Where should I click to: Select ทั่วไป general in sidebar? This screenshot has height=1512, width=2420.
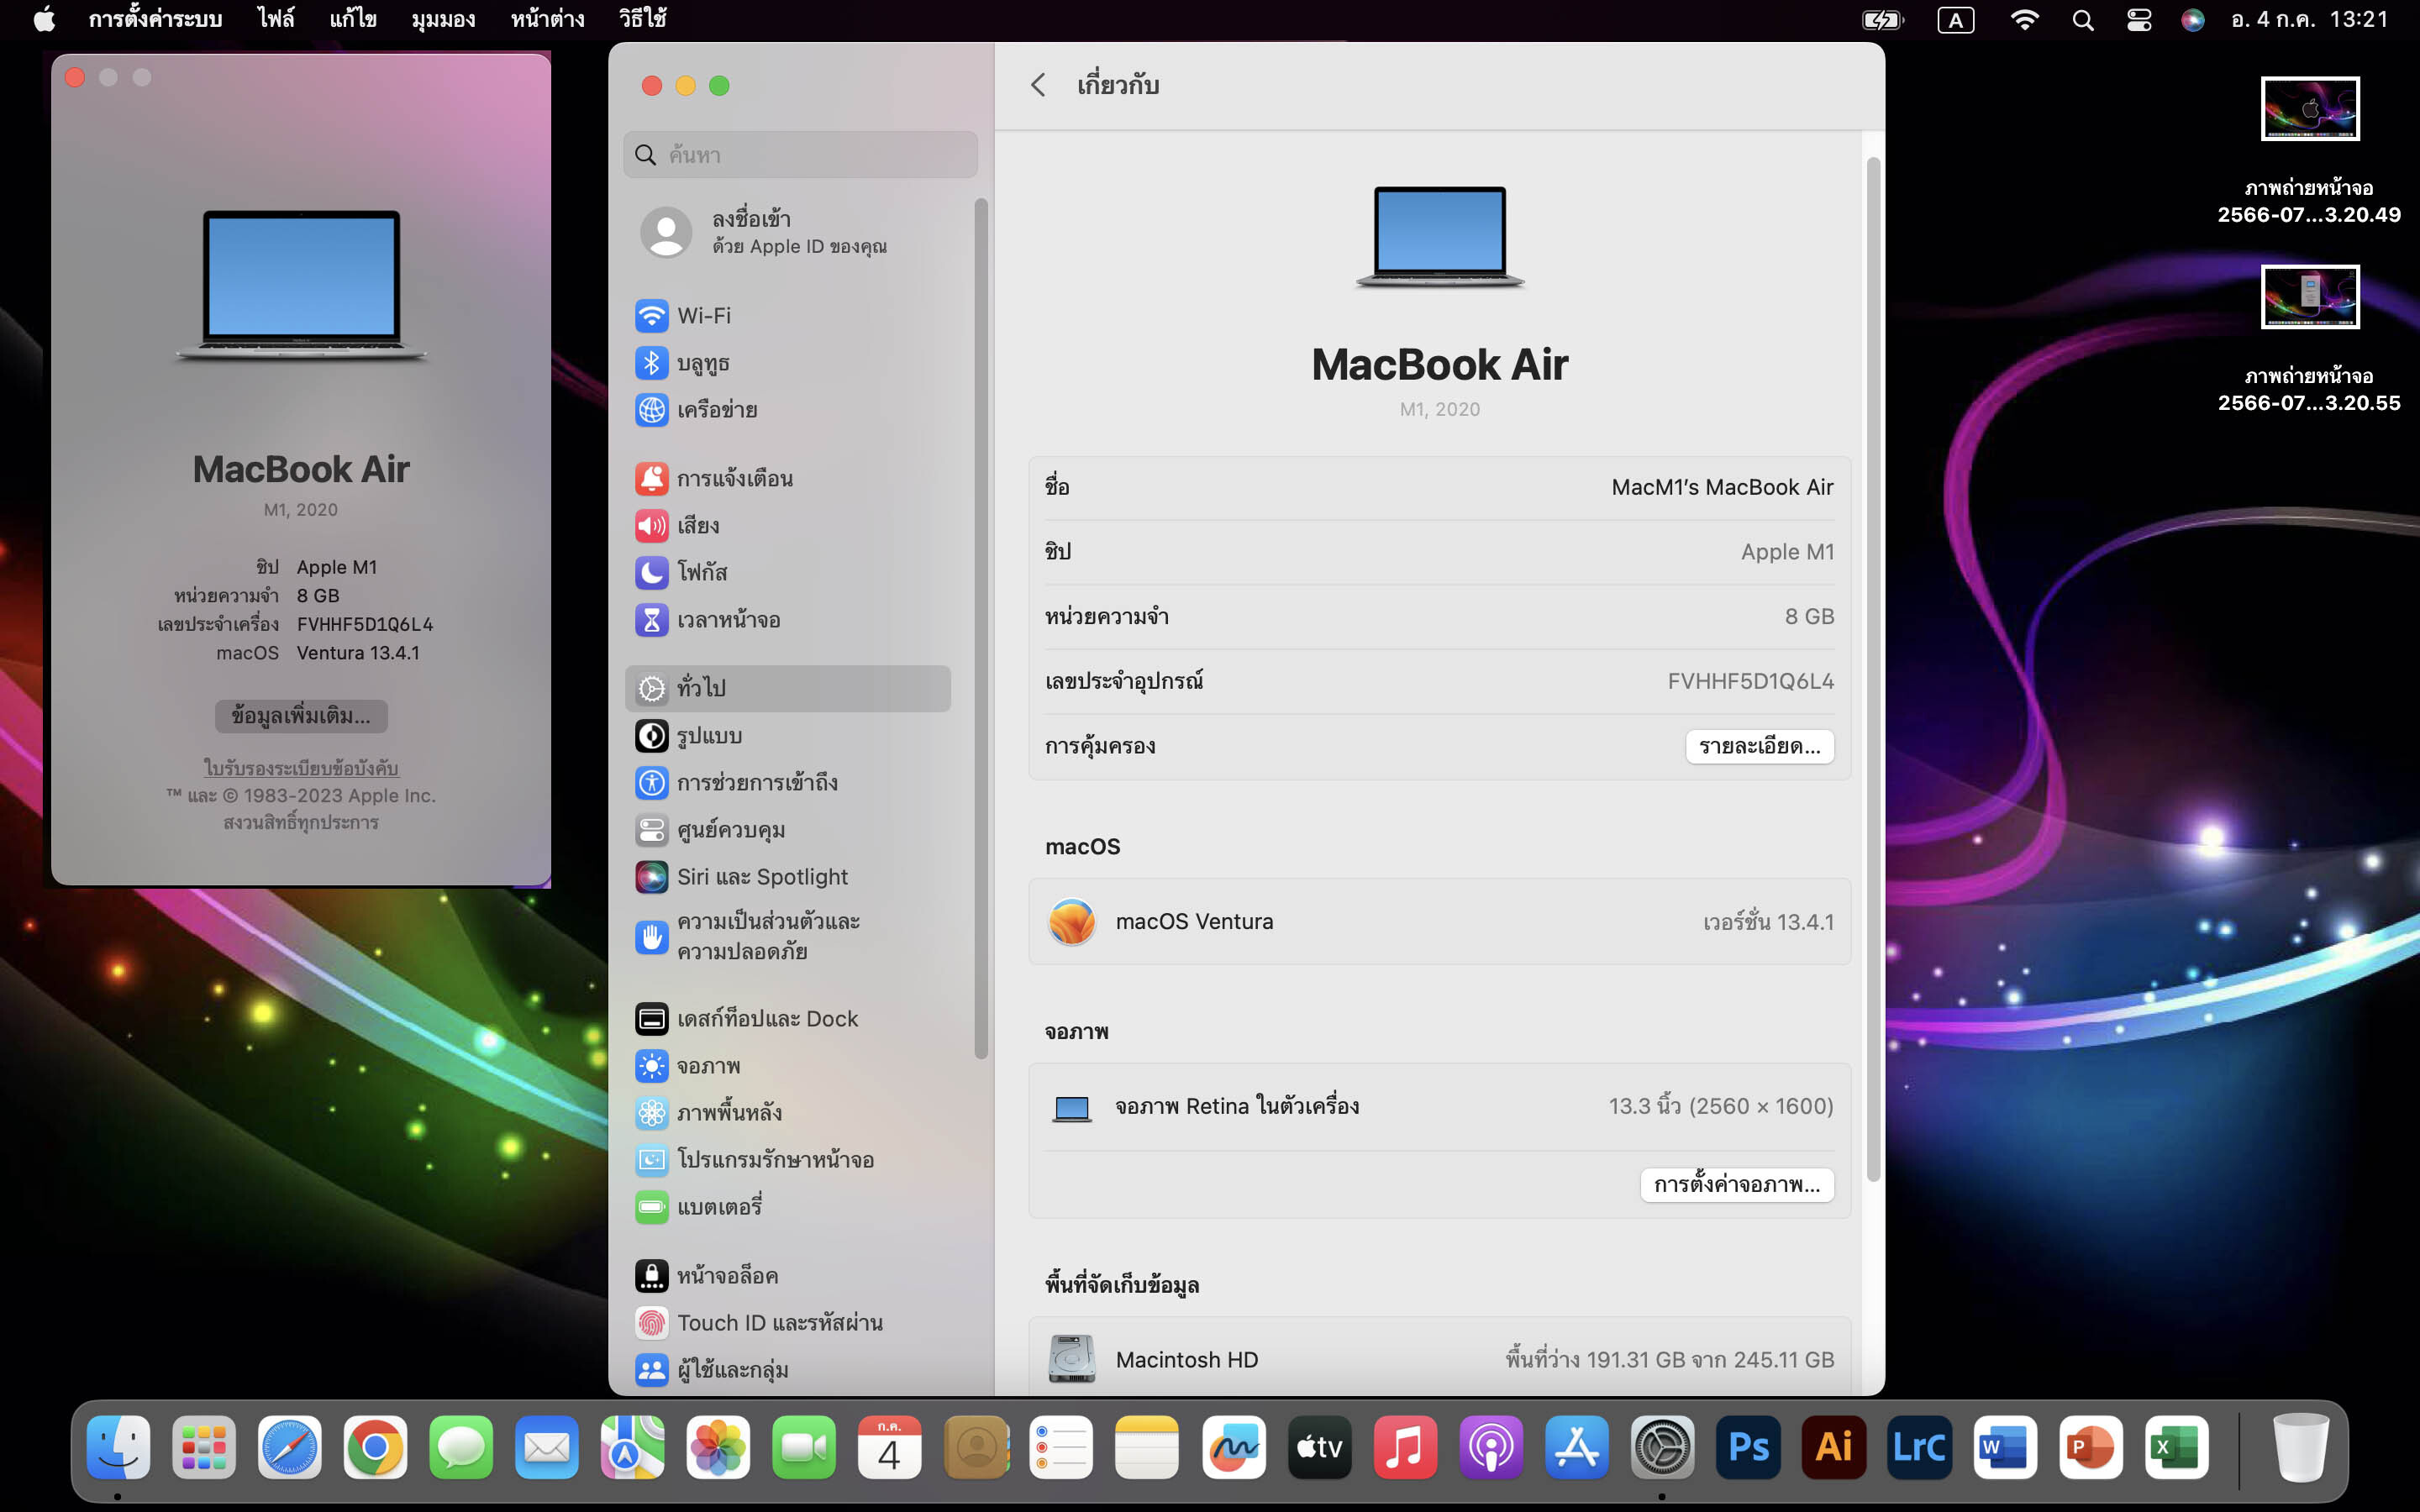[x=788, y=688]
